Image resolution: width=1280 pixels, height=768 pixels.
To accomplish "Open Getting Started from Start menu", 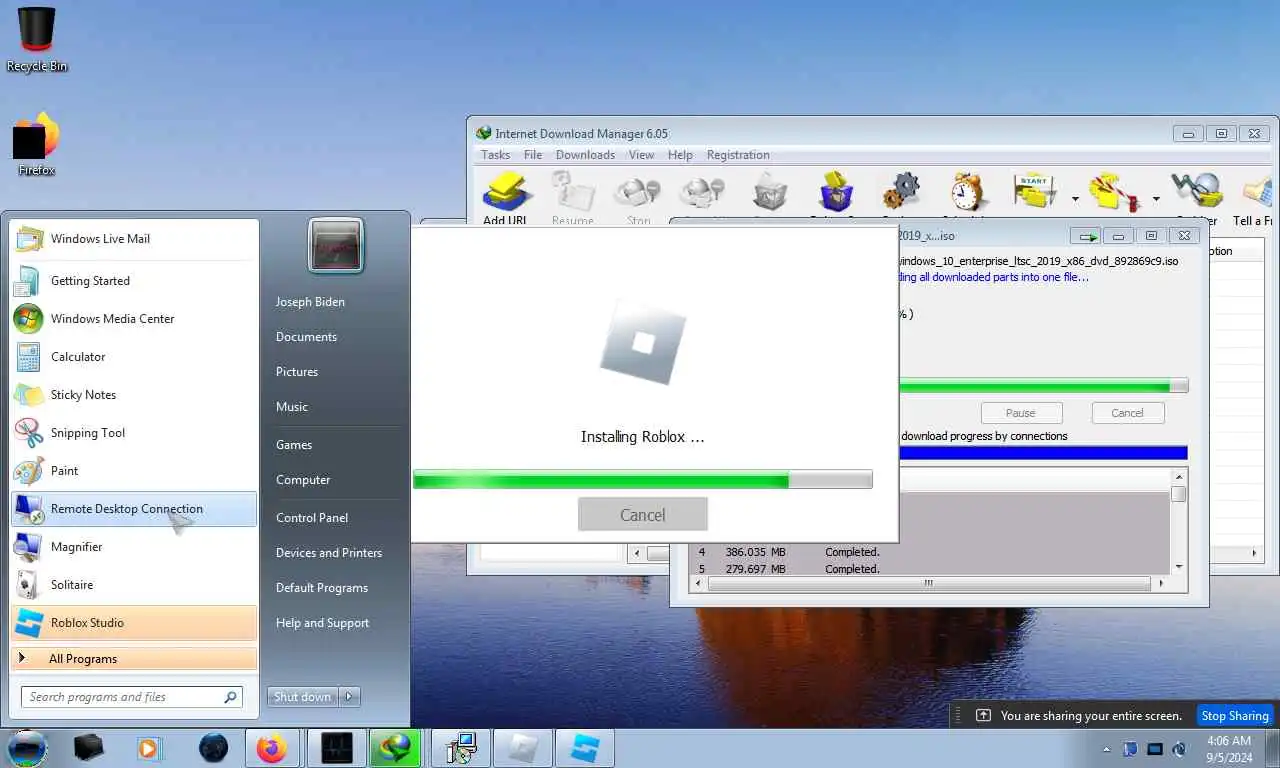I will click(x=133, y=281).
